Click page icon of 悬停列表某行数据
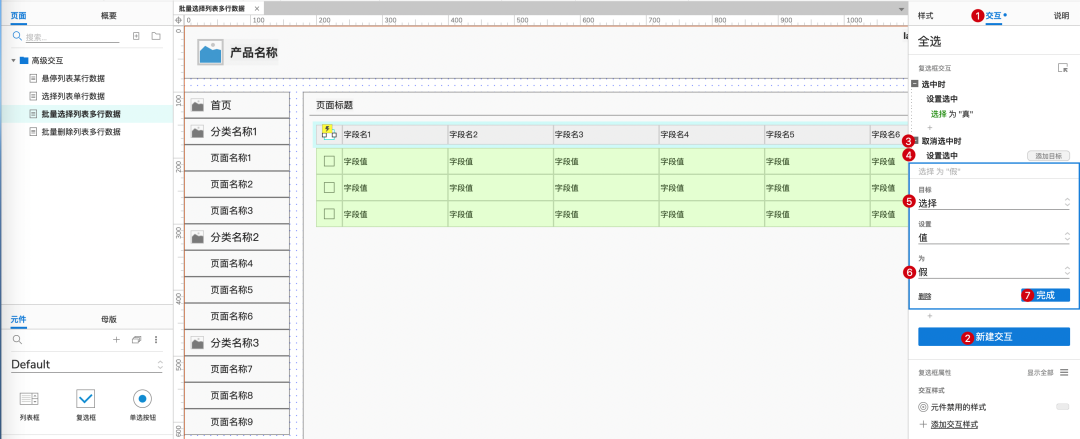The image size is (1080, 439). [33, 79]
